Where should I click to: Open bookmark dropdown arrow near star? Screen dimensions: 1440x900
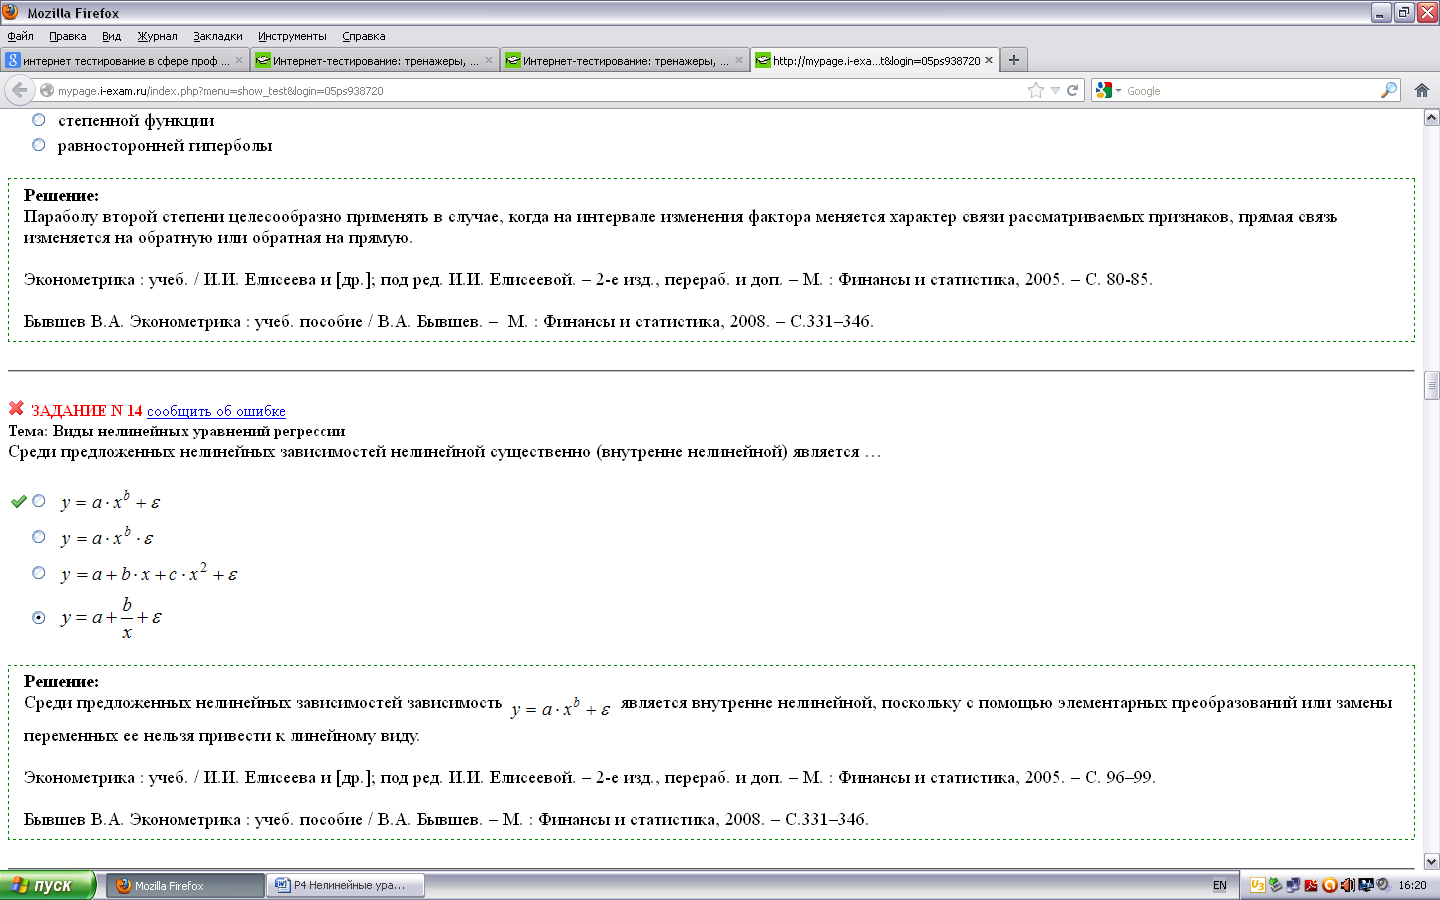[1055, 90]
